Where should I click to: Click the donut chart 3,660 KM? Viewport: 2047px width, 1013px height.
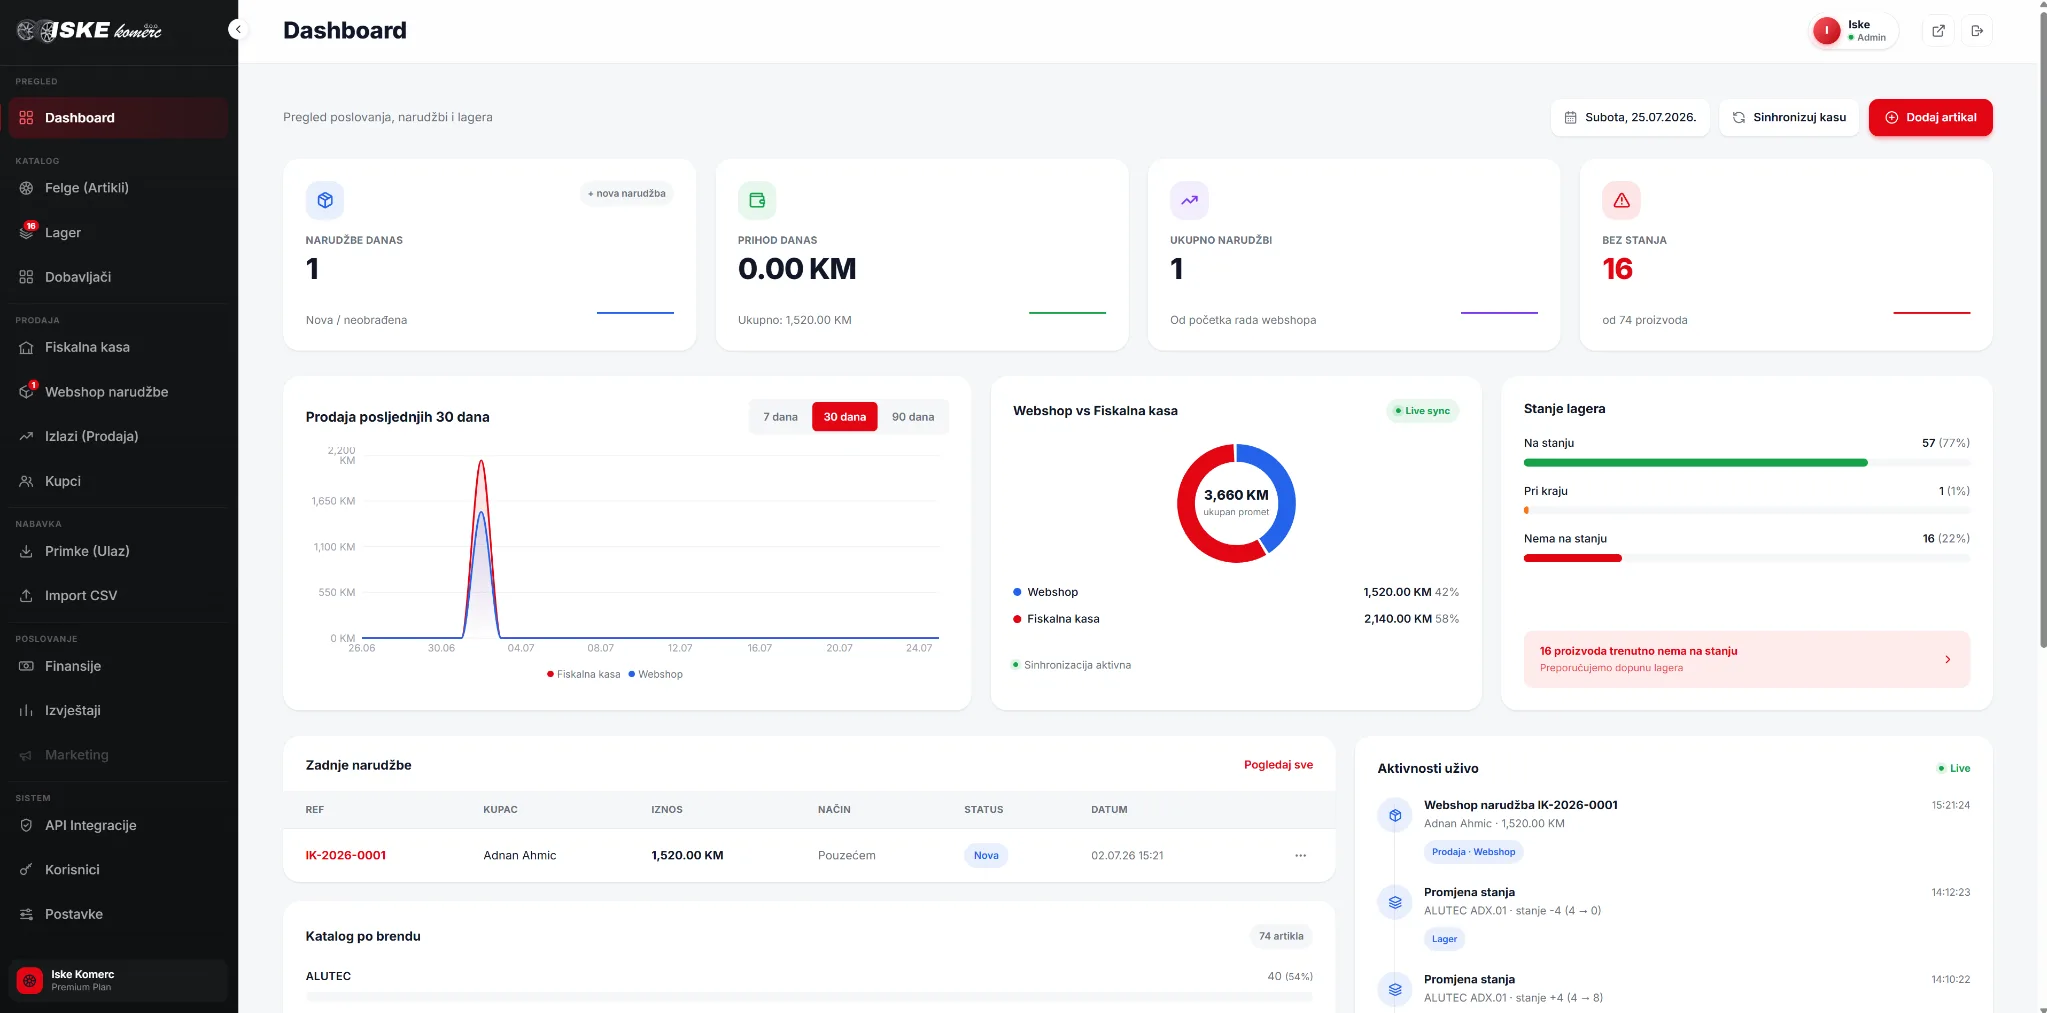click(1236, 503)
